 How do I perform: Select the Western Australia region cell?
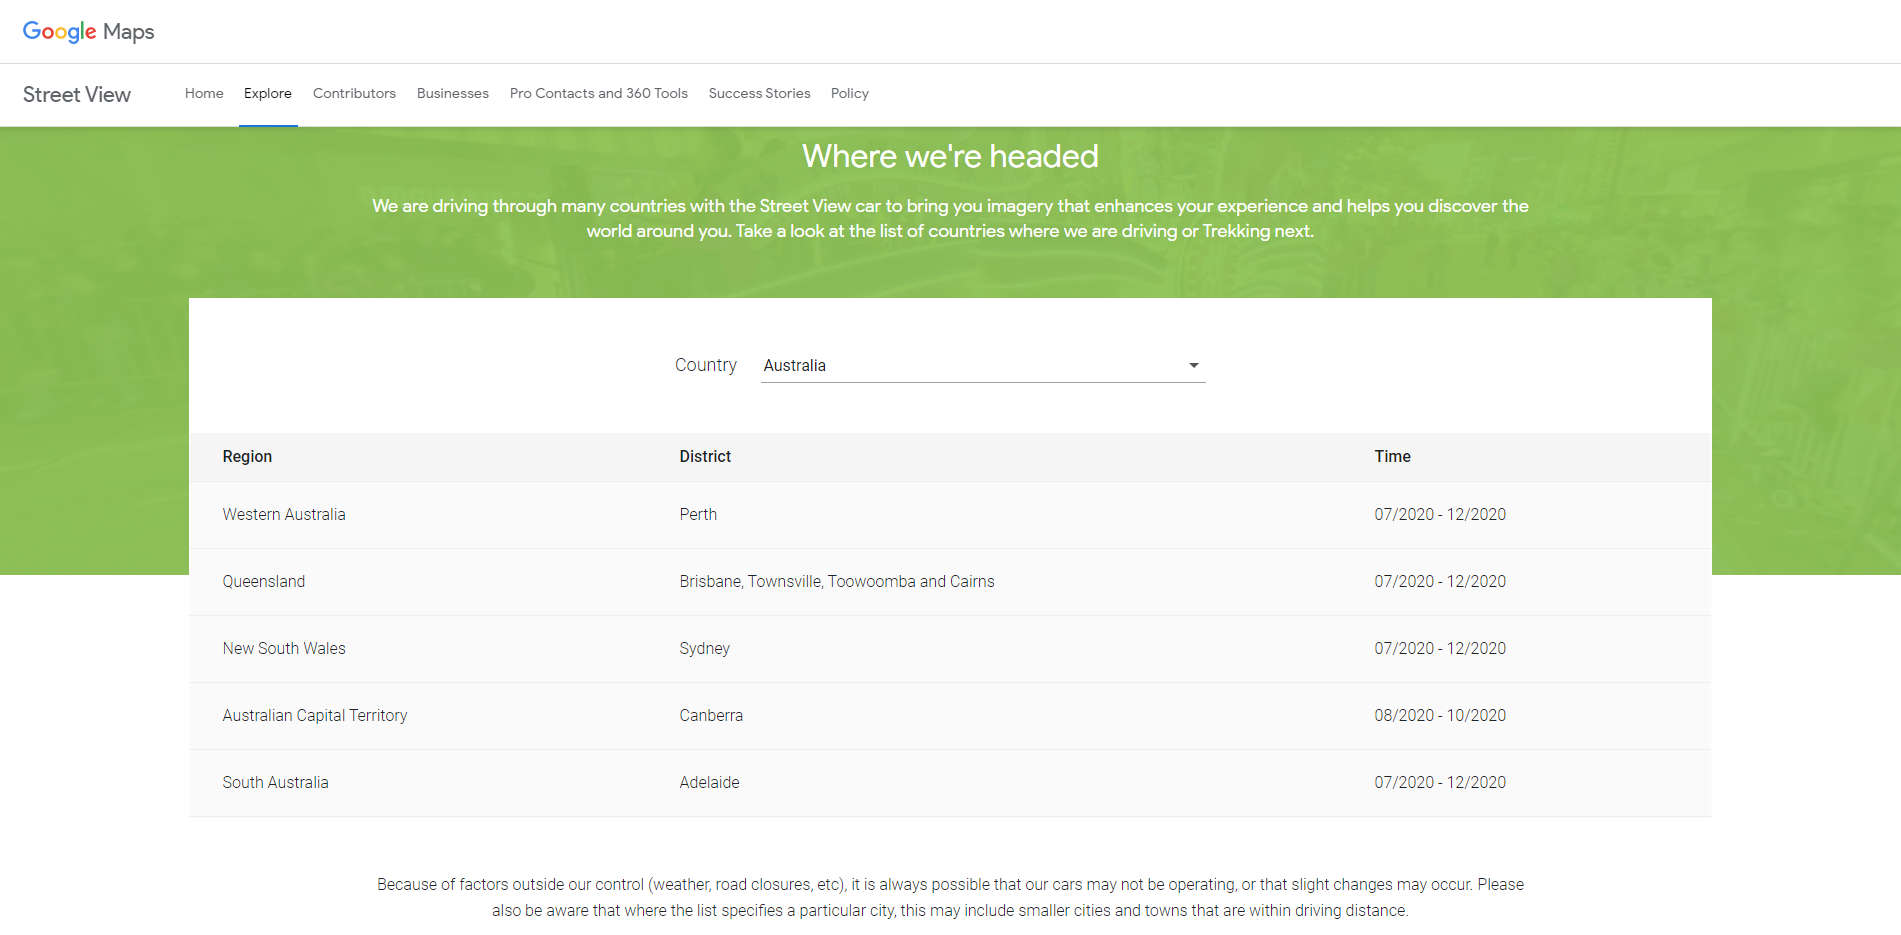pos(284,514)
